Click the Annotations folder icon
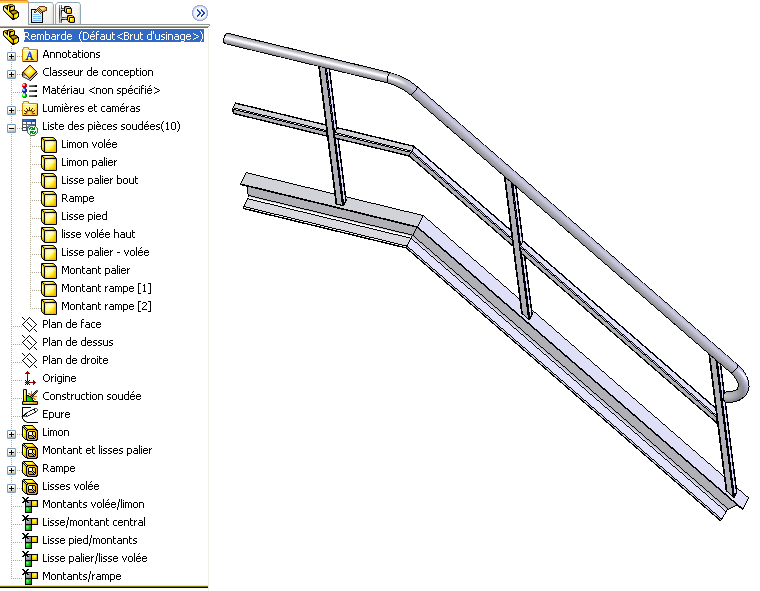760x591 pixels. [30, 55]
